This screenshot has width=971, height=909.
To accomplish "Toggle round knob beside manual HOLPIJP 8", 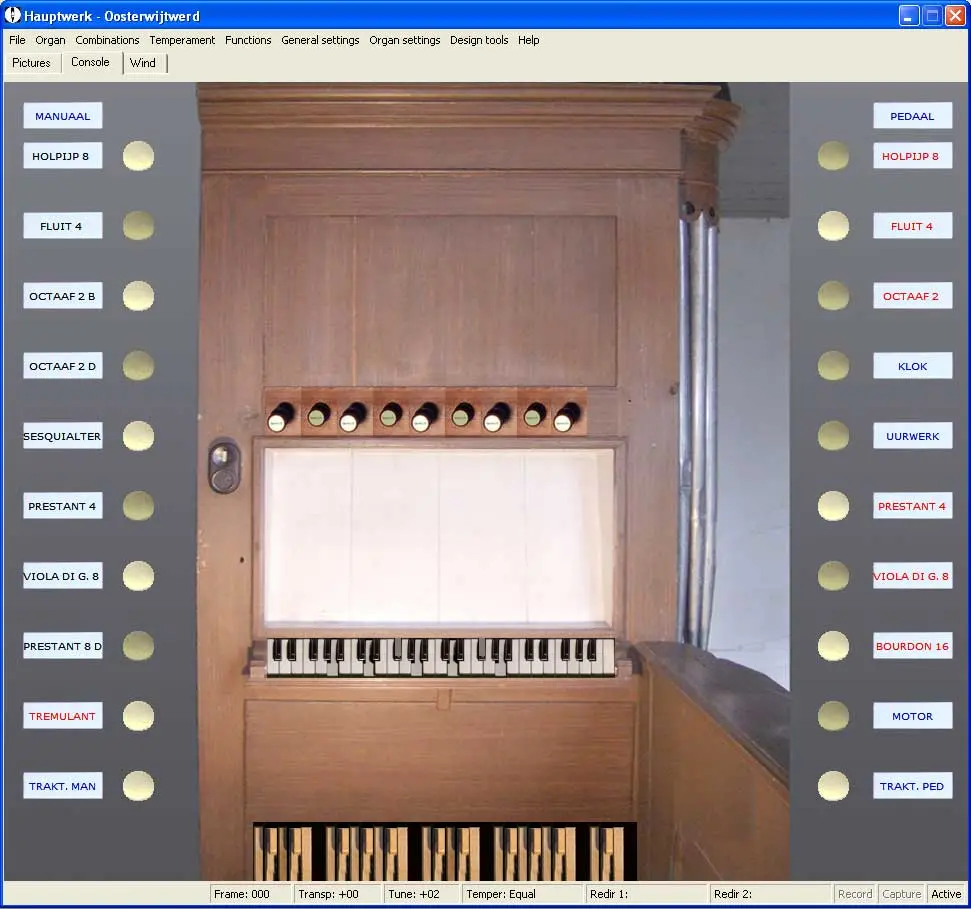I will tap(138, 156).
